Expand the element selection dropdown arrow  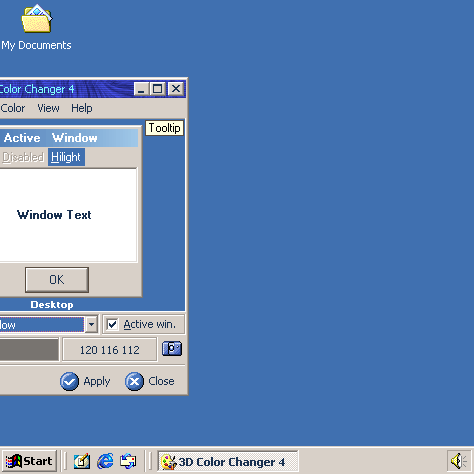[x=91, y=324]
